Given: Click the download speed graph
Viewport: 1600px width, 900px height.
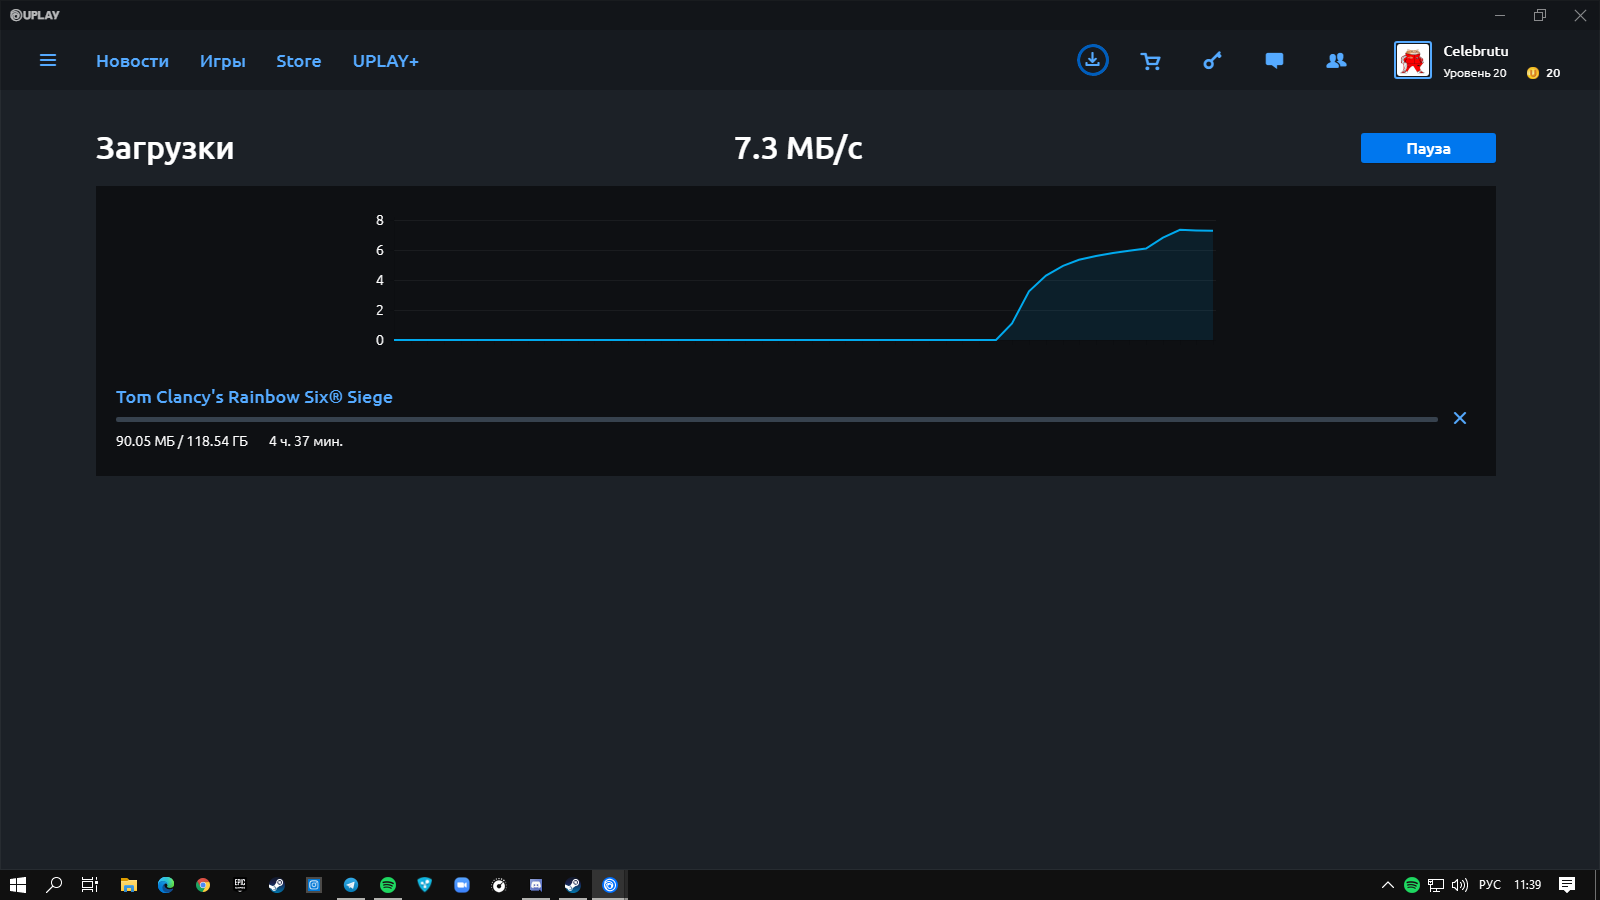Looking at the screenshot, I should pos(803,280).
